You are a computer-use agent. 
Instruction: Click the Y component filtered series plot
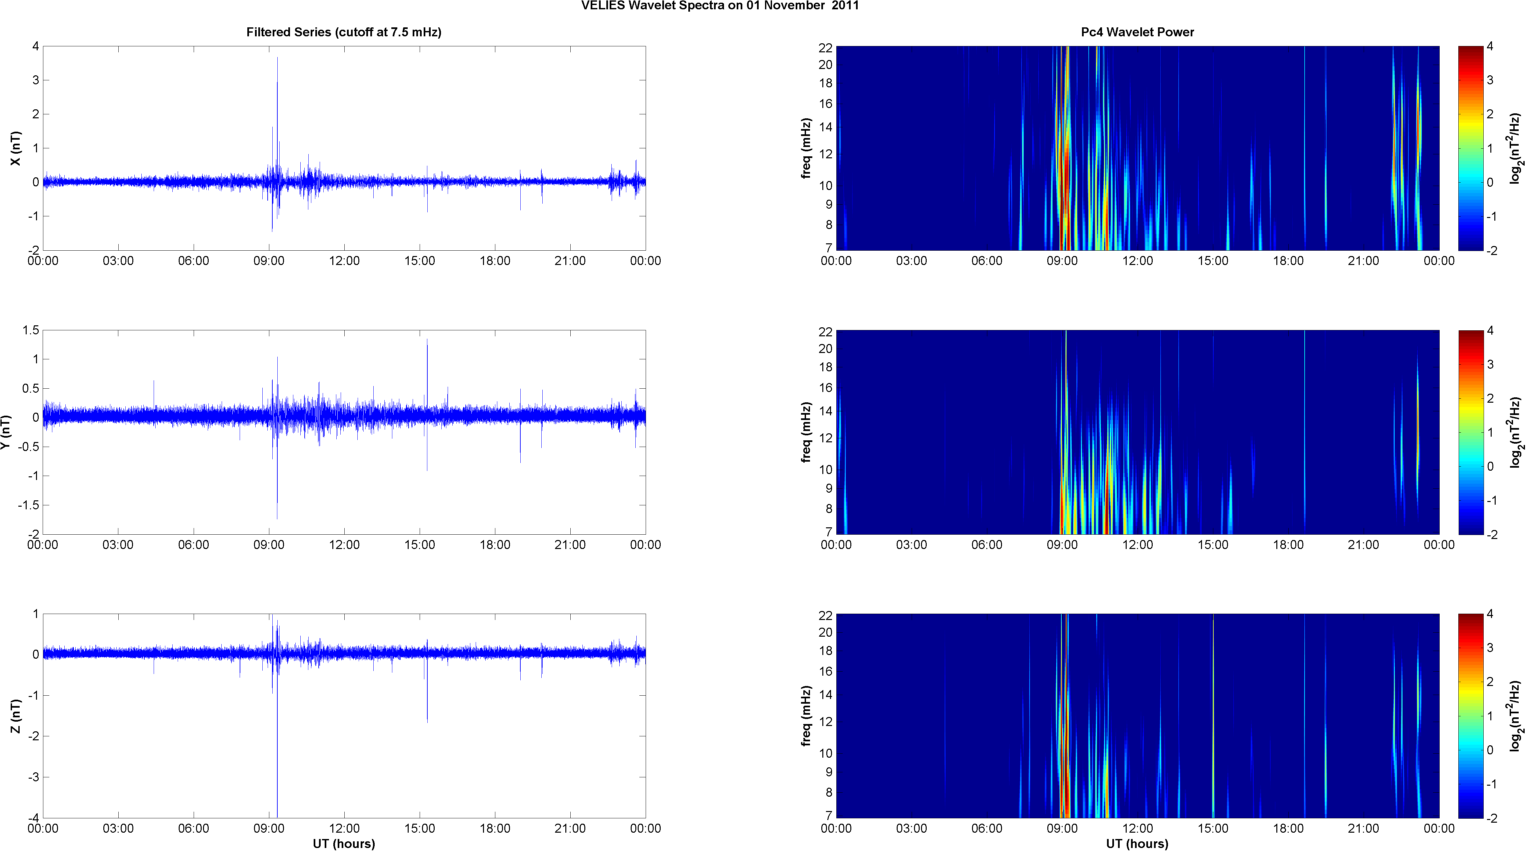[344, 432]
